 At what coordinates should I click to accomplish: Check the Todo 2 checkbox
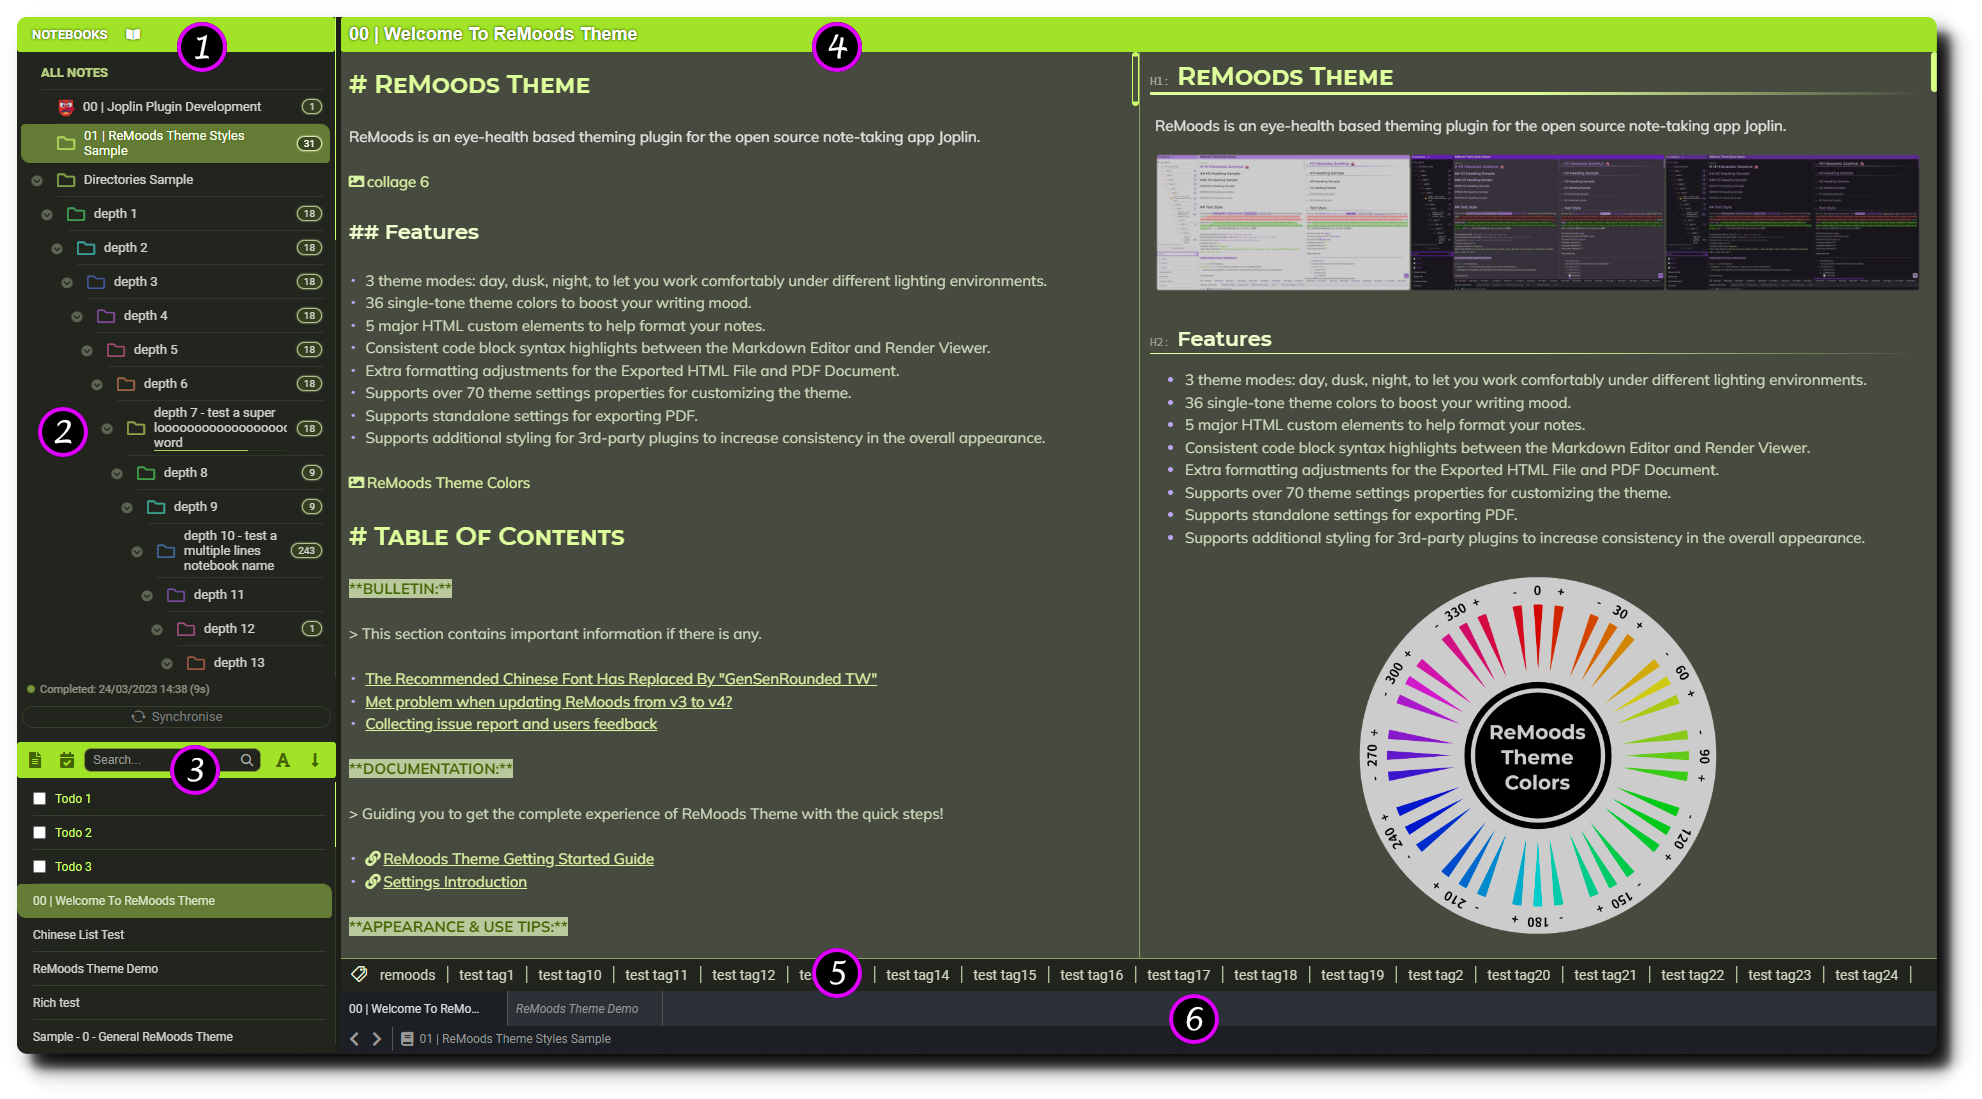click(40, 833)
